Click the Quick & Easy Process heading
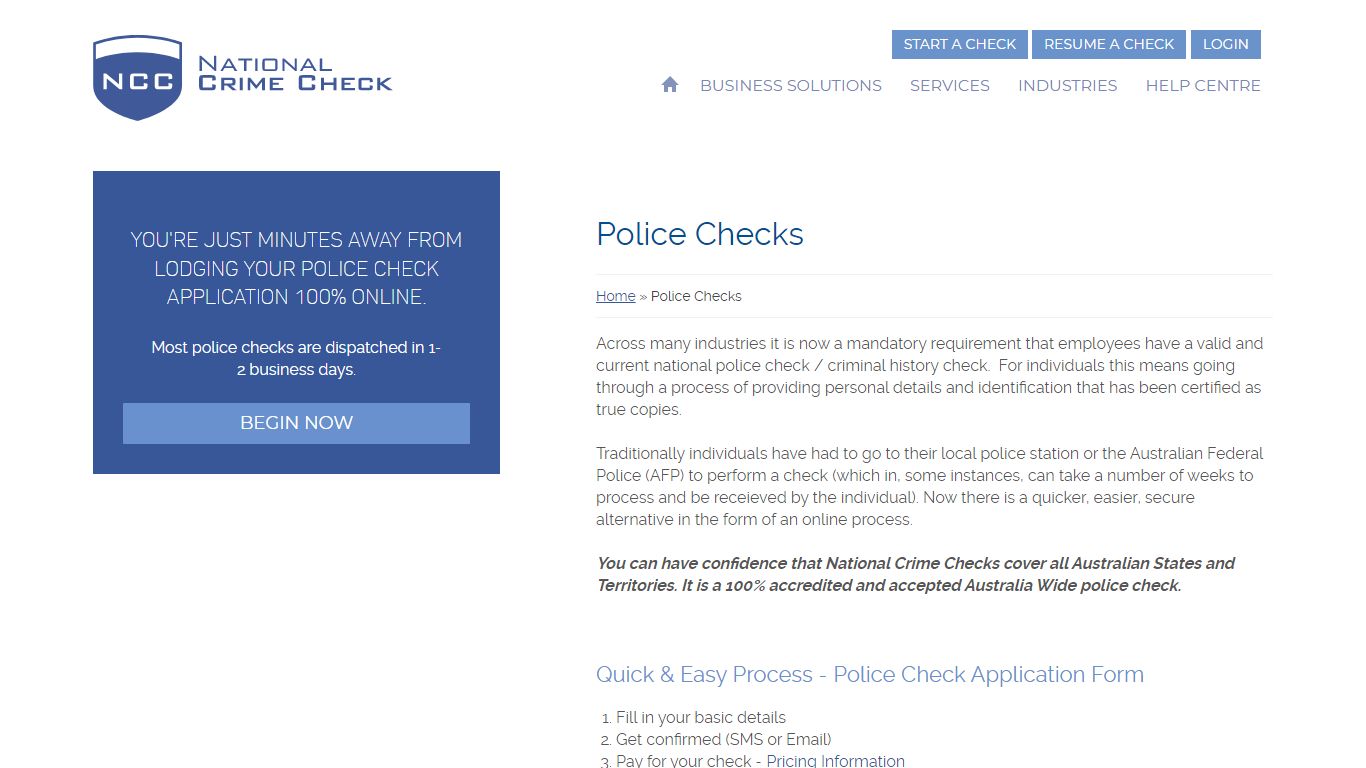The width and height of the screenshot is (1366, 768). click(x=870, y=675)
